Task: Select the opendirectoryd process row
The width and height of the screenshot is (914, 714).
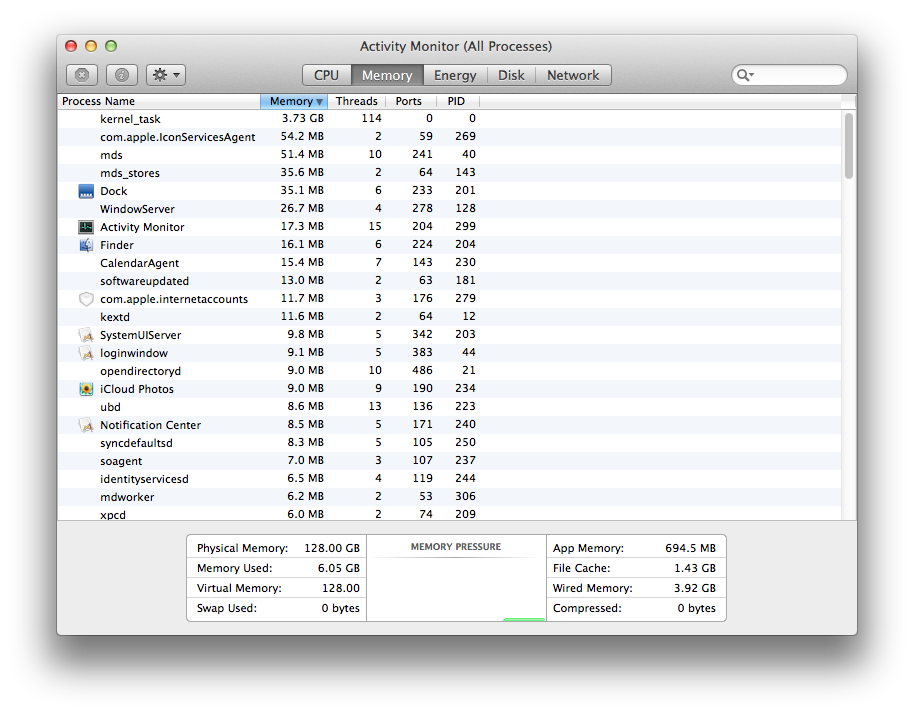Action: (x=449, y=371)
